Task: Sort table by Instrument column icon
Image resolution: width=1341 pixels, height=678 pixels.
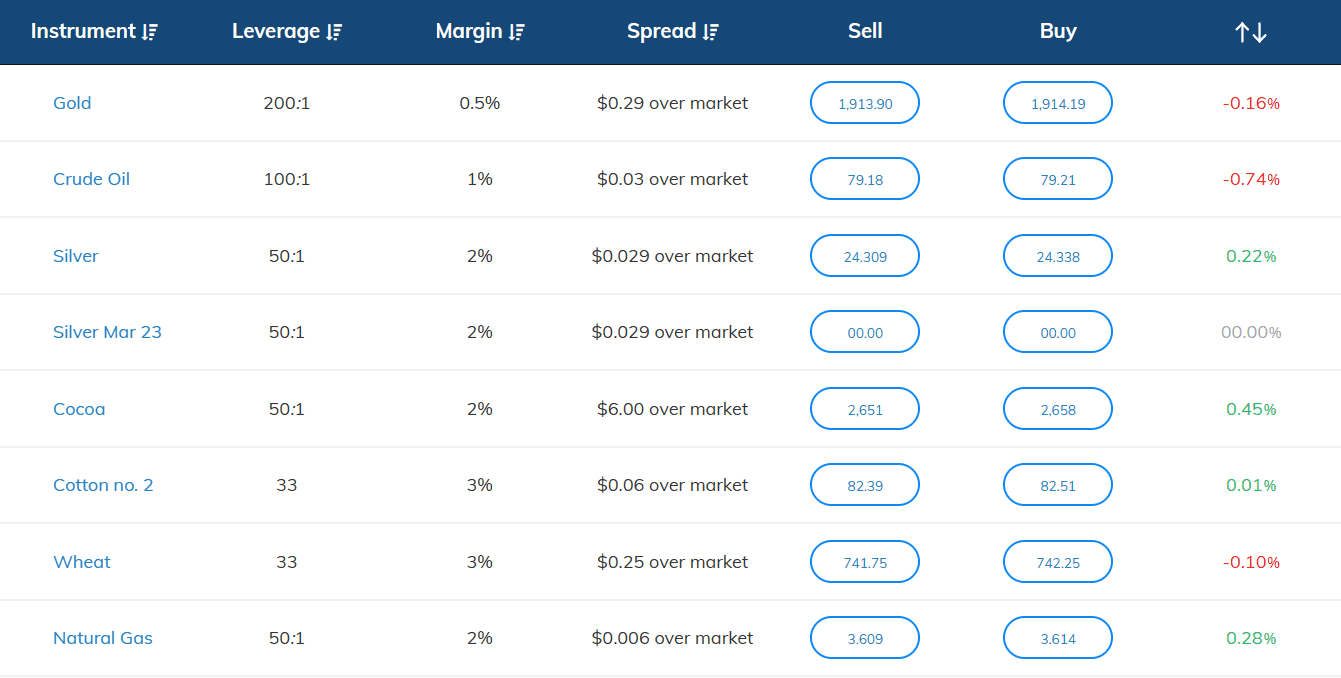Action: pyautogui.click(x=150, y=32)
